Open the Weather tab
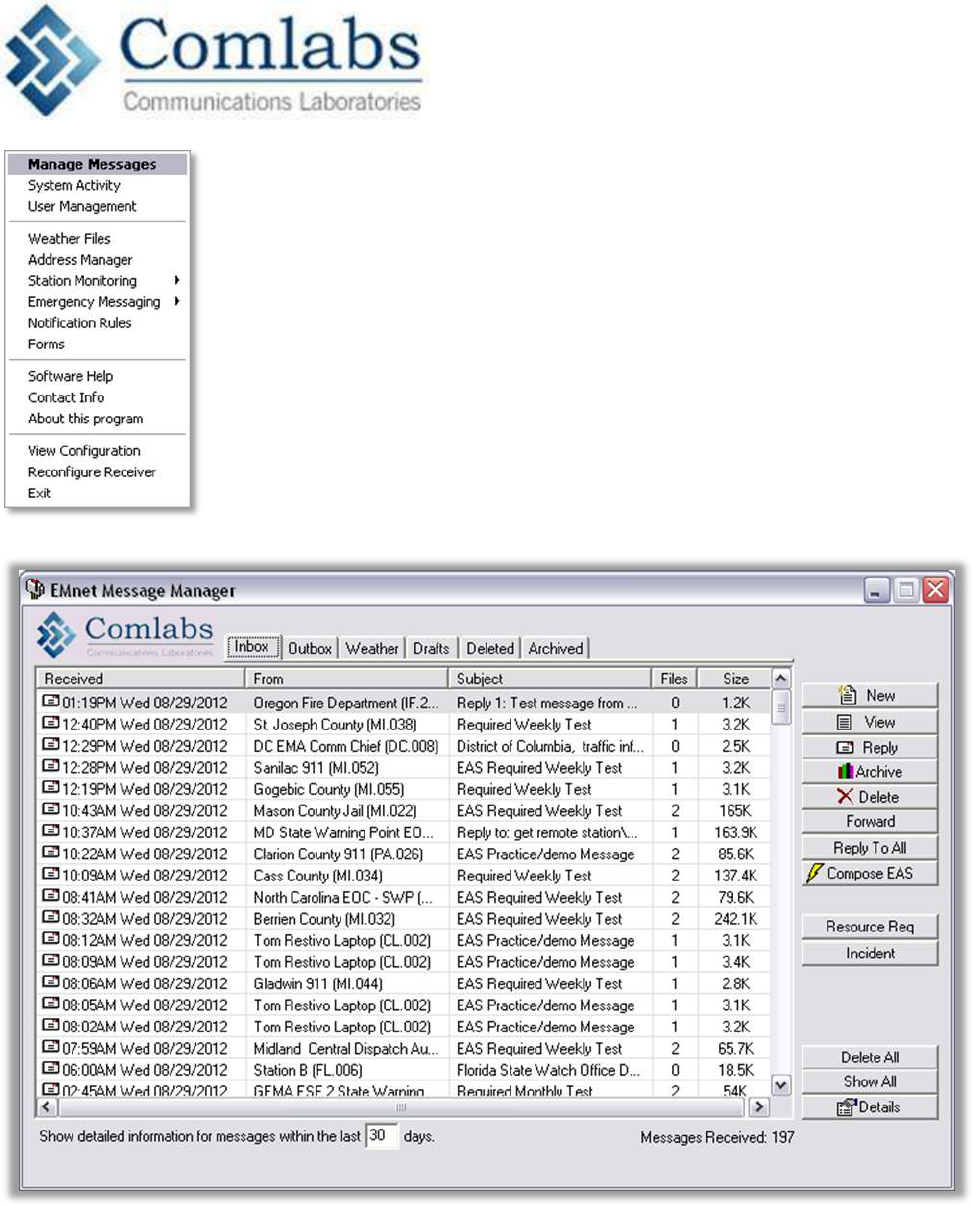 coord(372,648)
